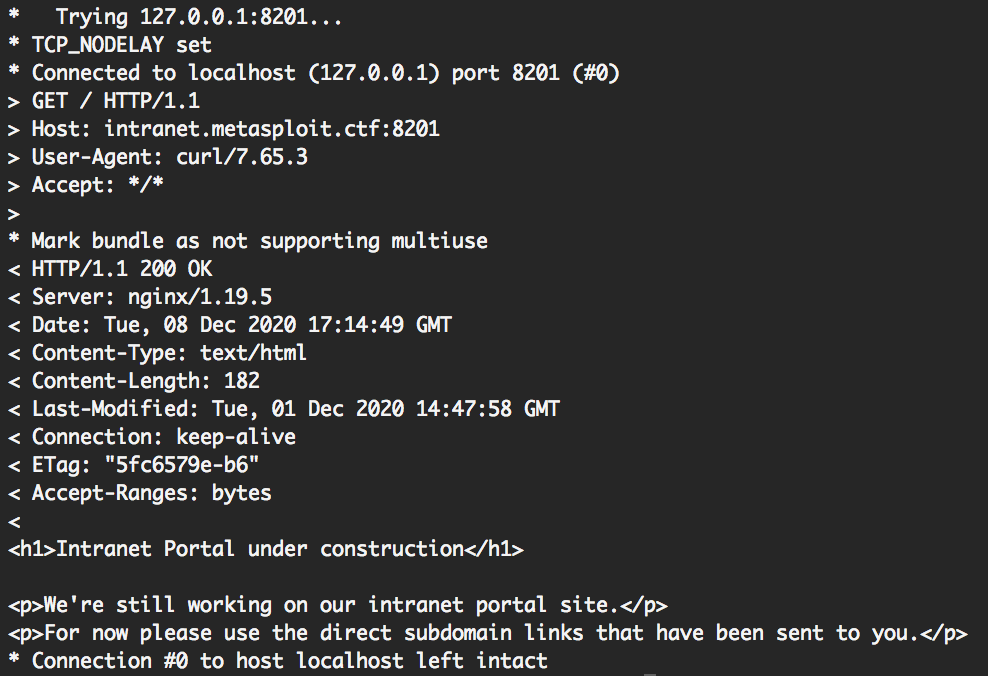Click the Last-Modified header line

pyautogui.click(x=295, y=409)
